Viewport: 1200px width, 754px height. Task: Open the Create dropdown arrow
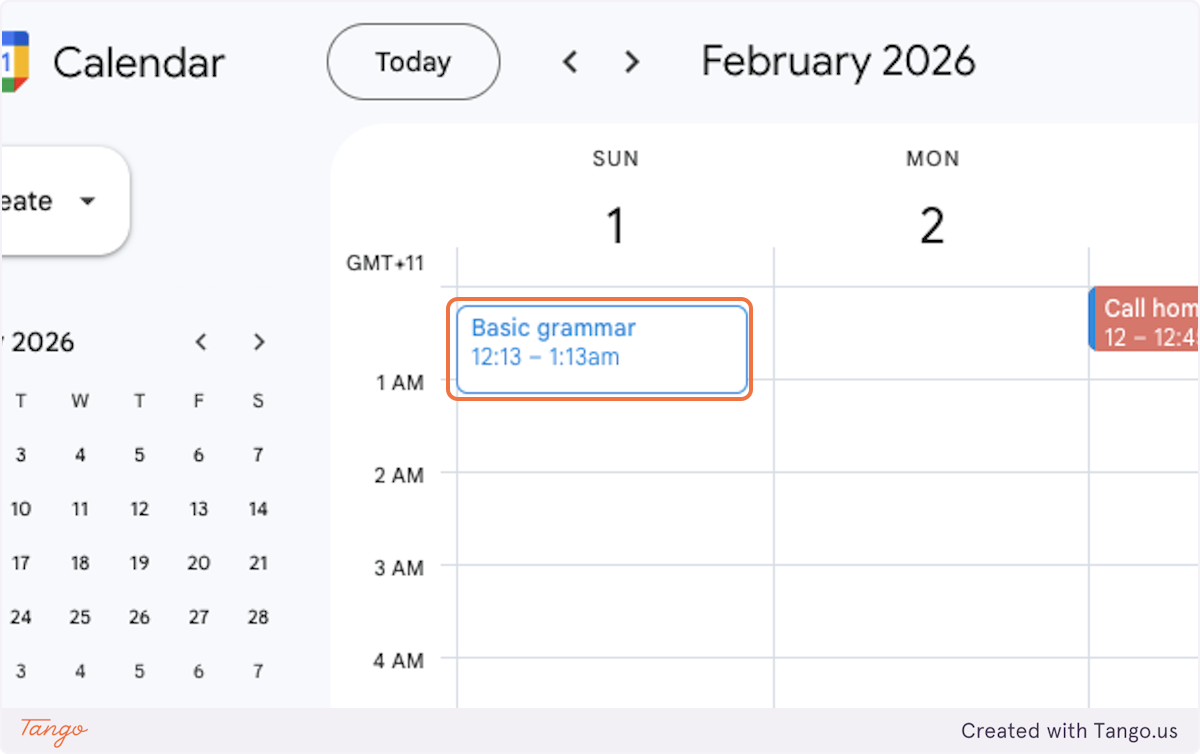tap(87, 201)
